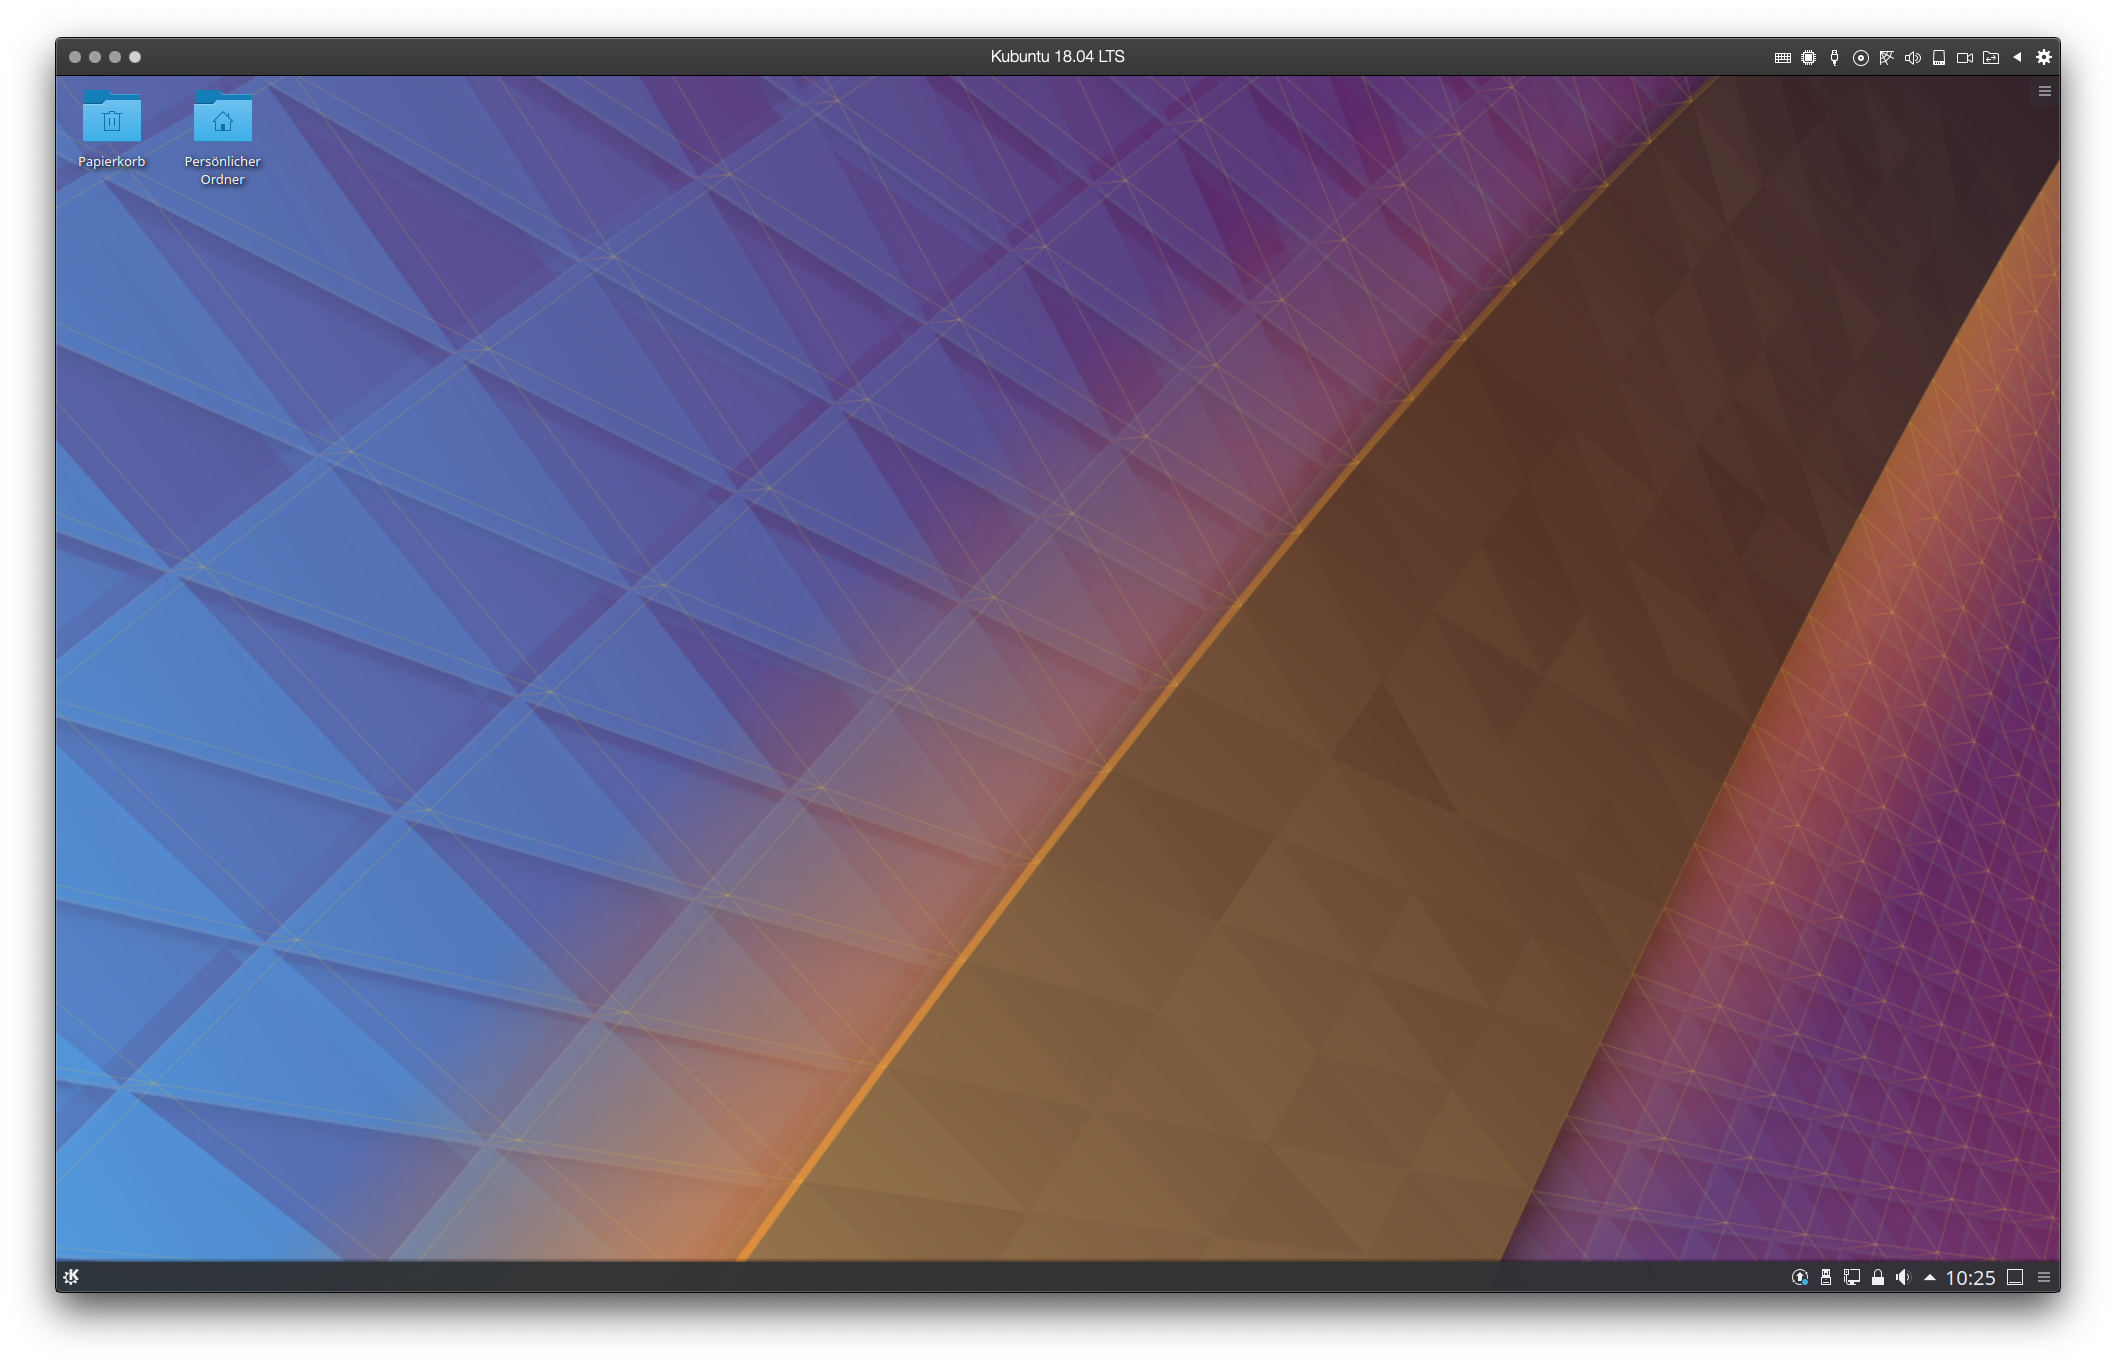Open the panel settings hamburger menu
This screenshot has width=2116, height=1366.
click(x=2044, y=1277)
